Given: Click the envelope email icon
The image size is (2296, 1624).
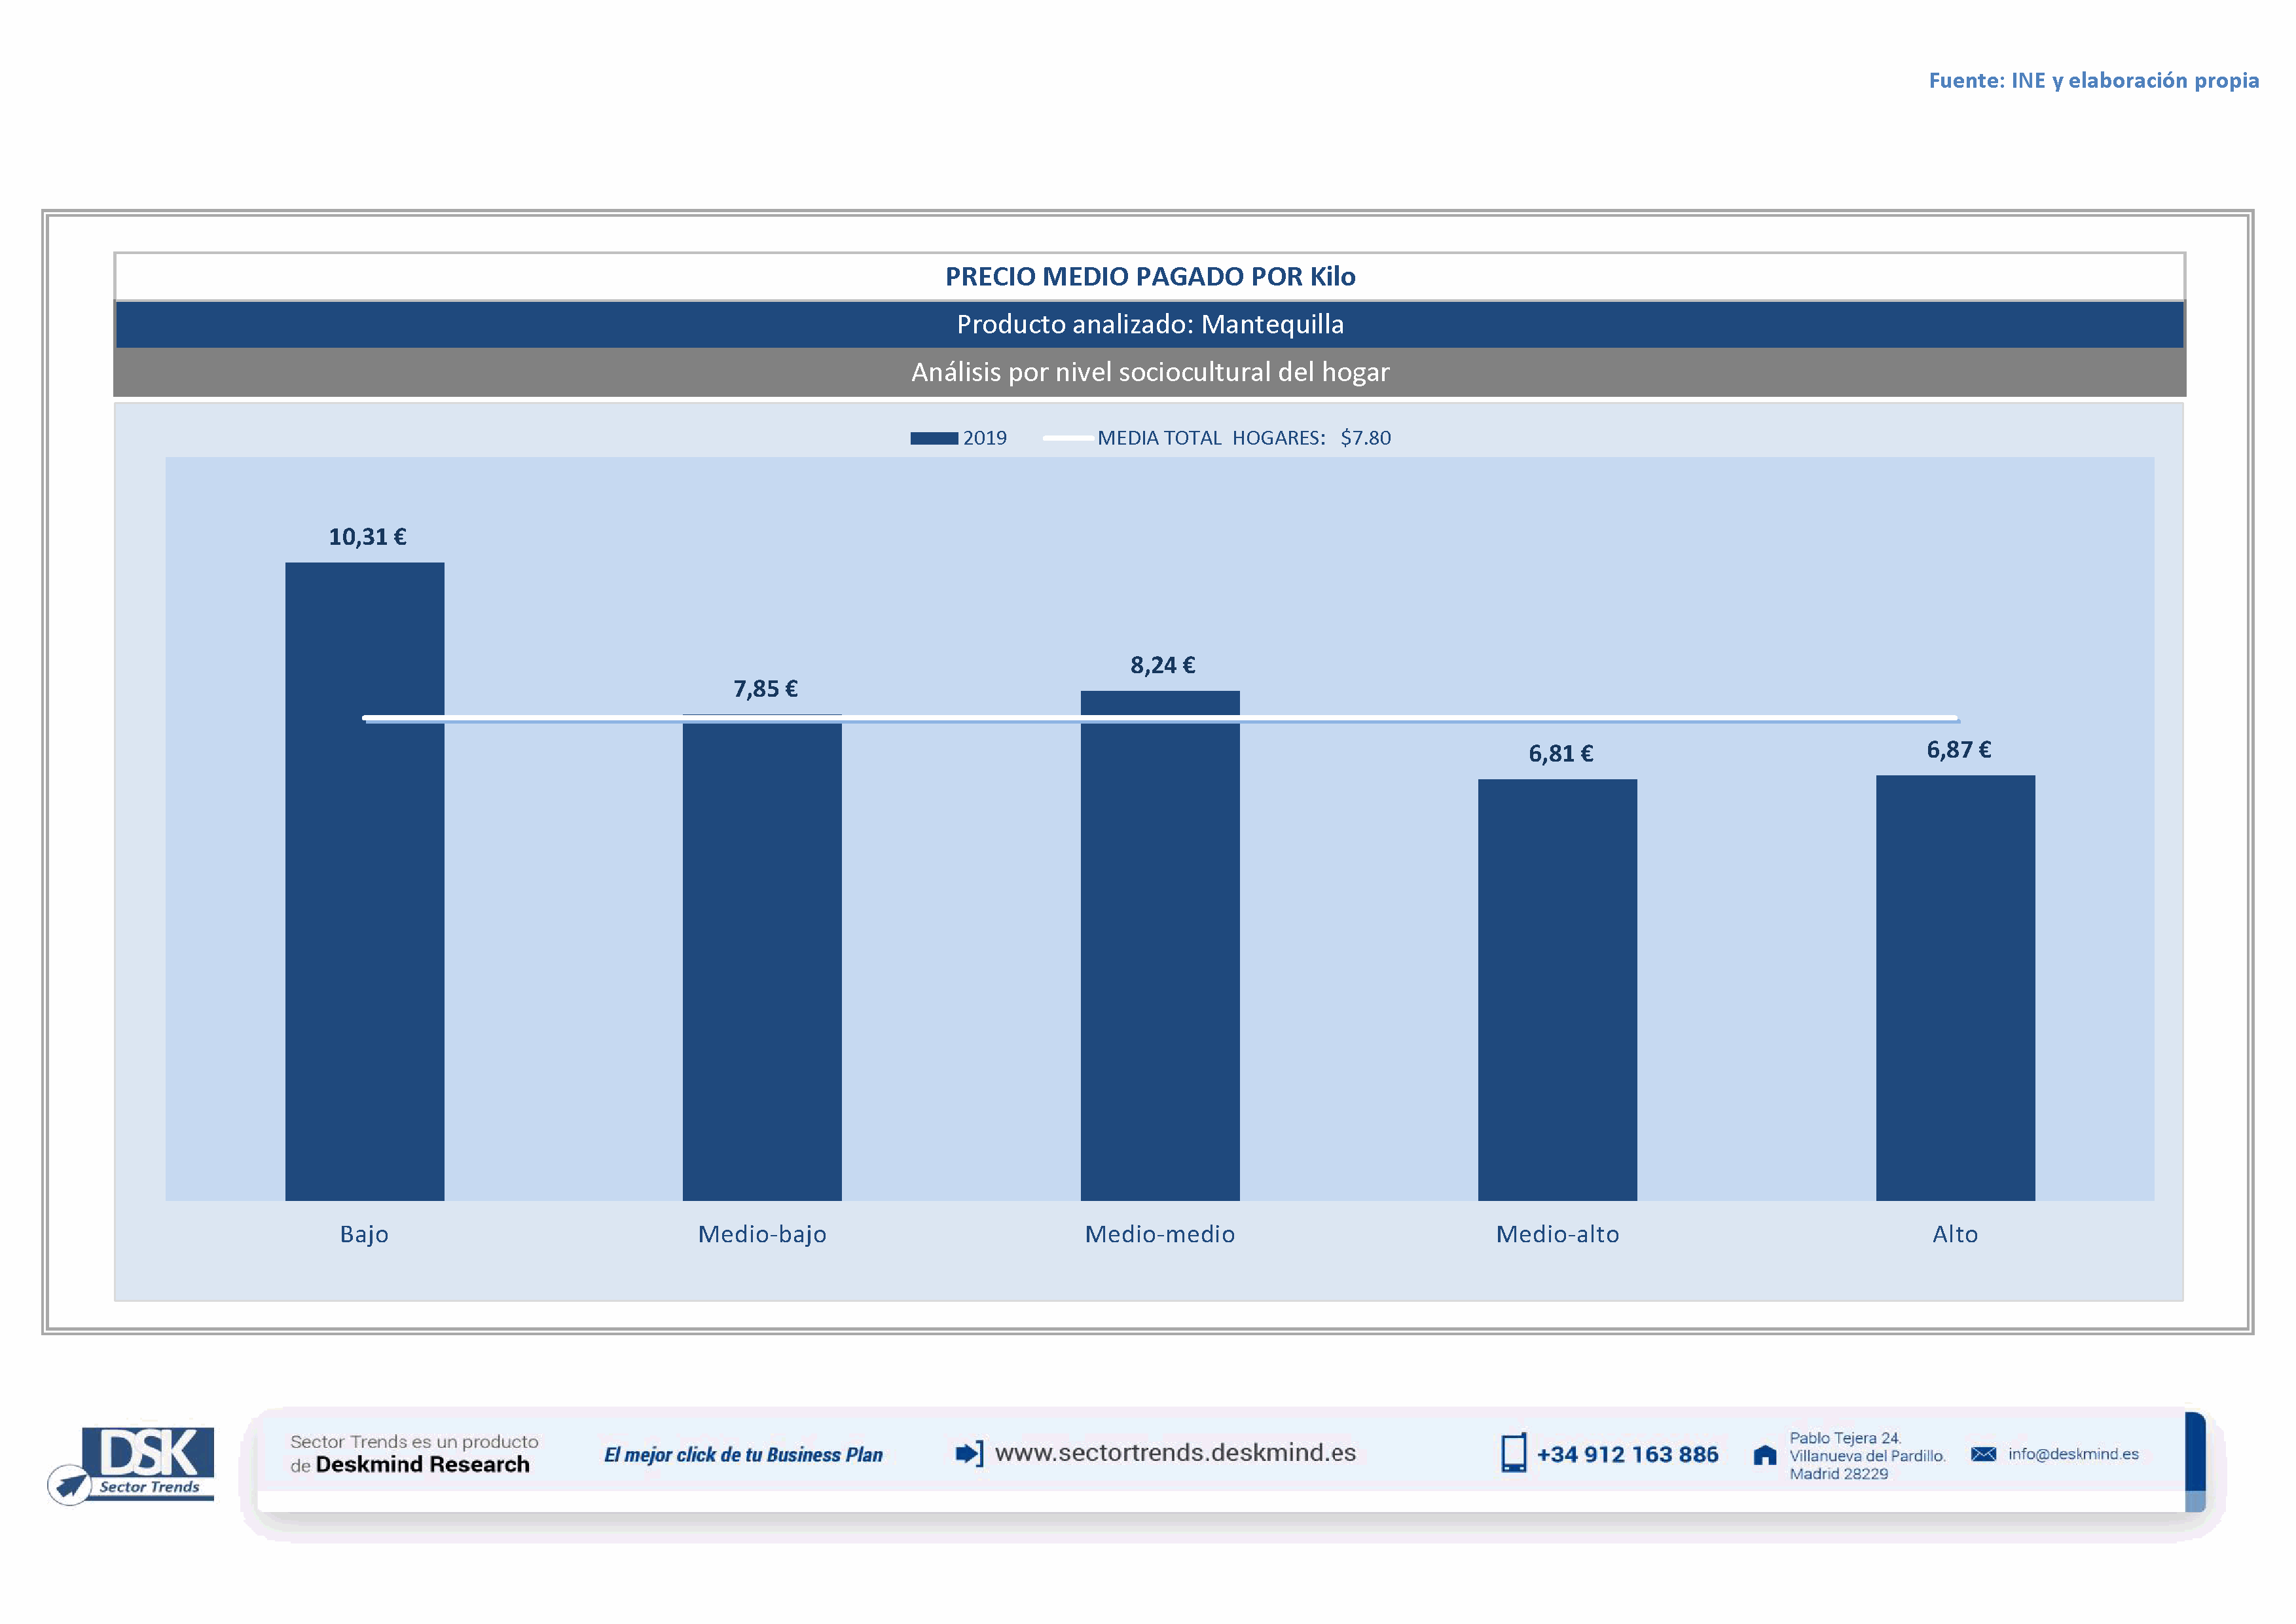Looking at the screenshot, I should point(1983,1453).
